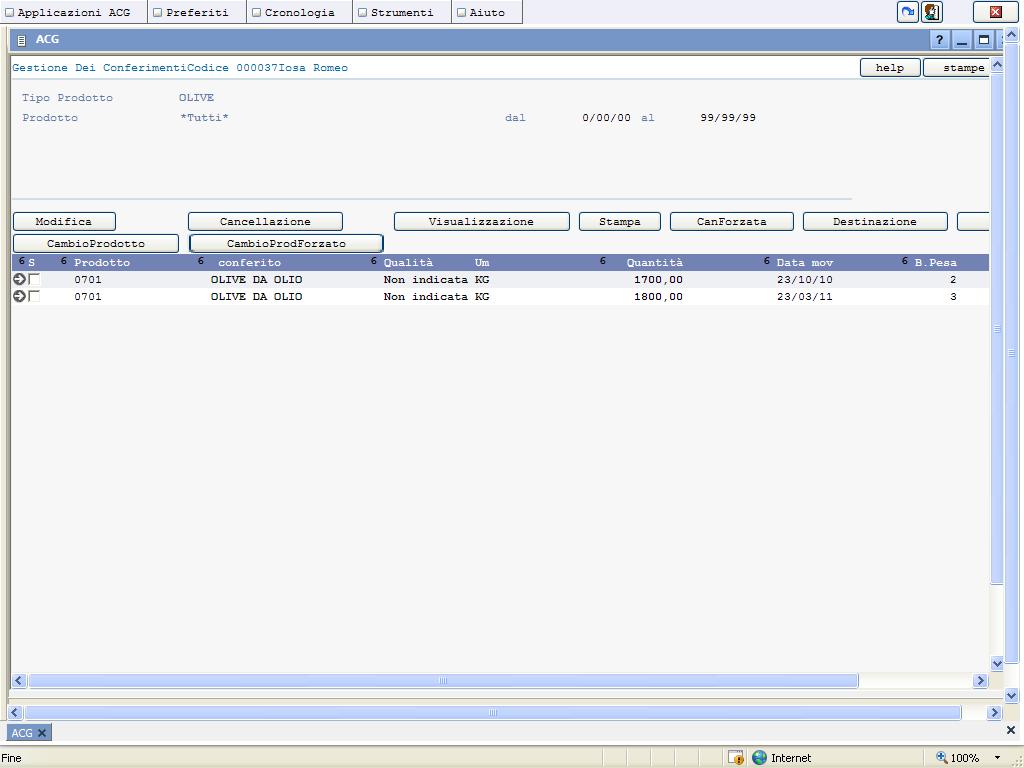Click OLIVE DA OLIO in the 23/10/10 row
1024x768 pixels.
click(x=257, y=280)
